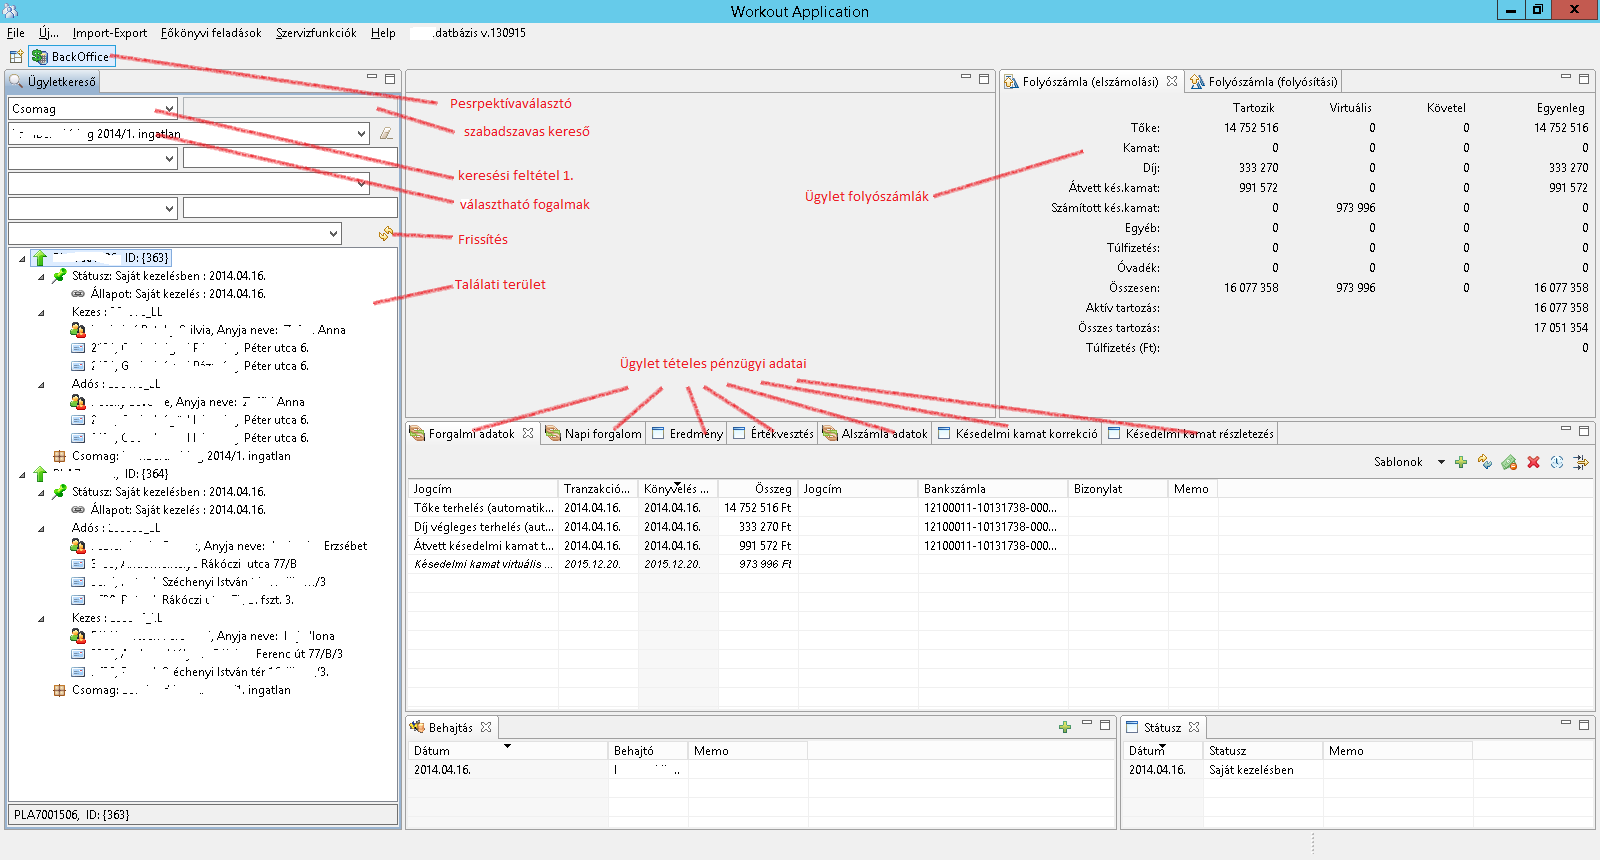Switch to the Értékvesztés tab

(x=773, y=433)
